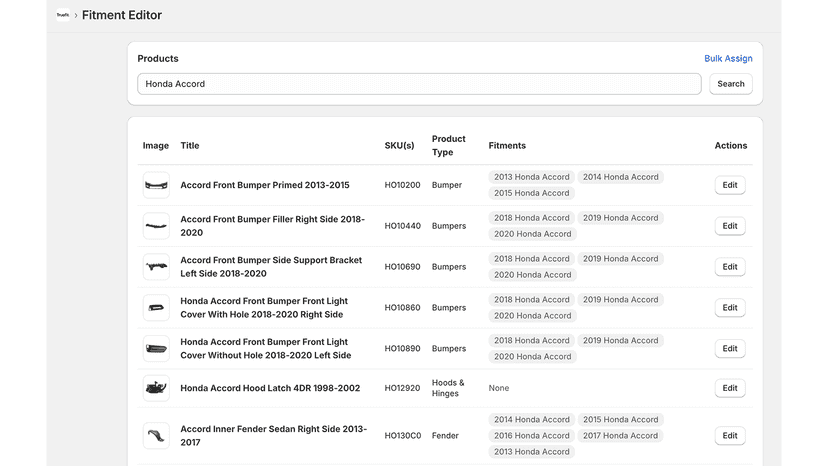The image size is (828, 466).
Task: Click Fender product type cell
Action: (x=445, y=436)
